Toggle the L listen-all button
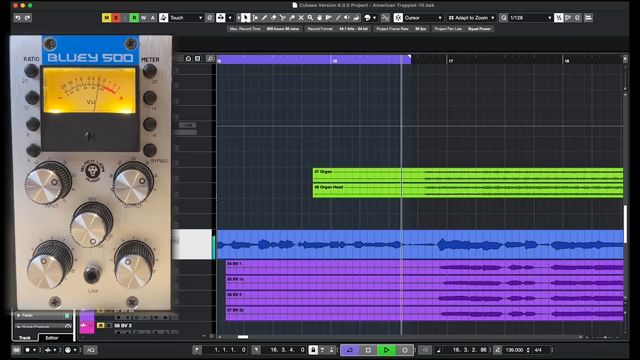This screenshot has width=640, height=360. click(125, 18)
